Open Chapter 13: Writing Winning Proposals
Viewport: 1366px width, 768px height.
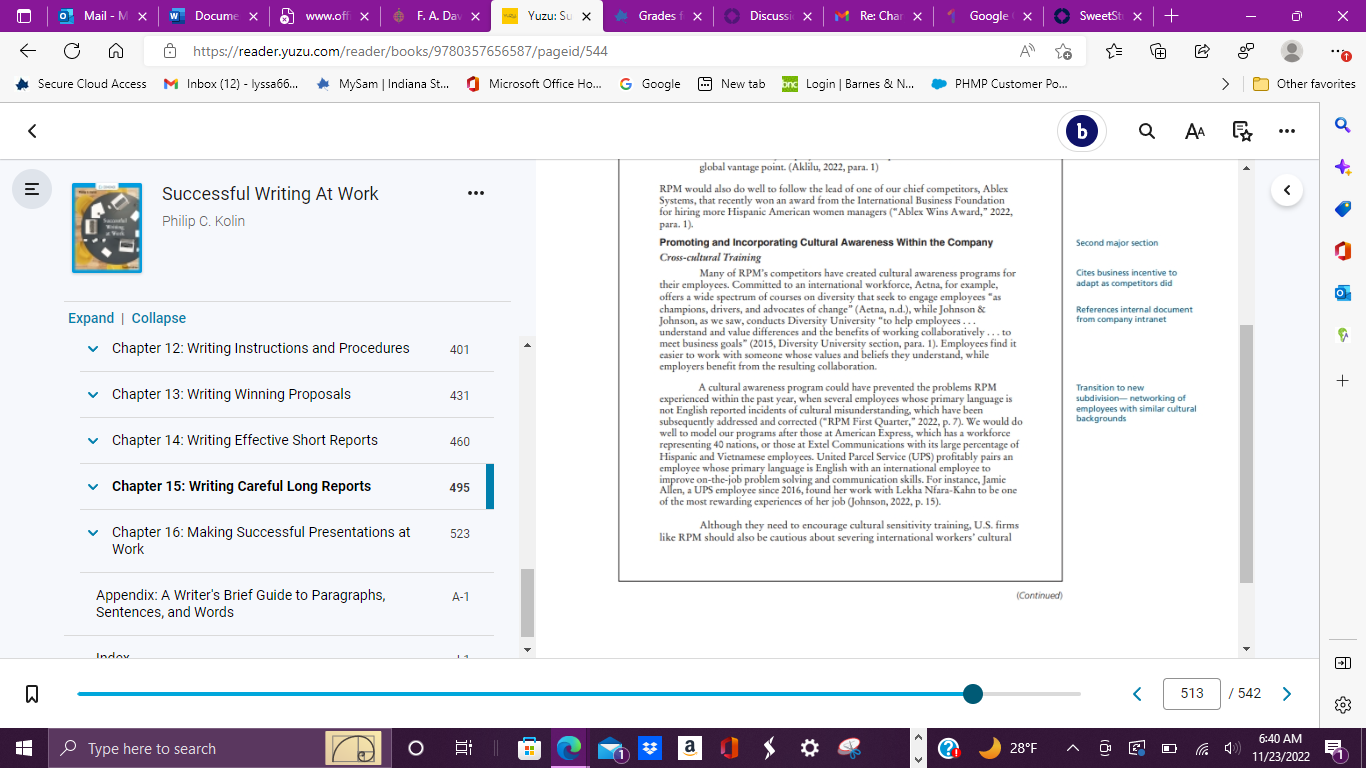[232, 394]
